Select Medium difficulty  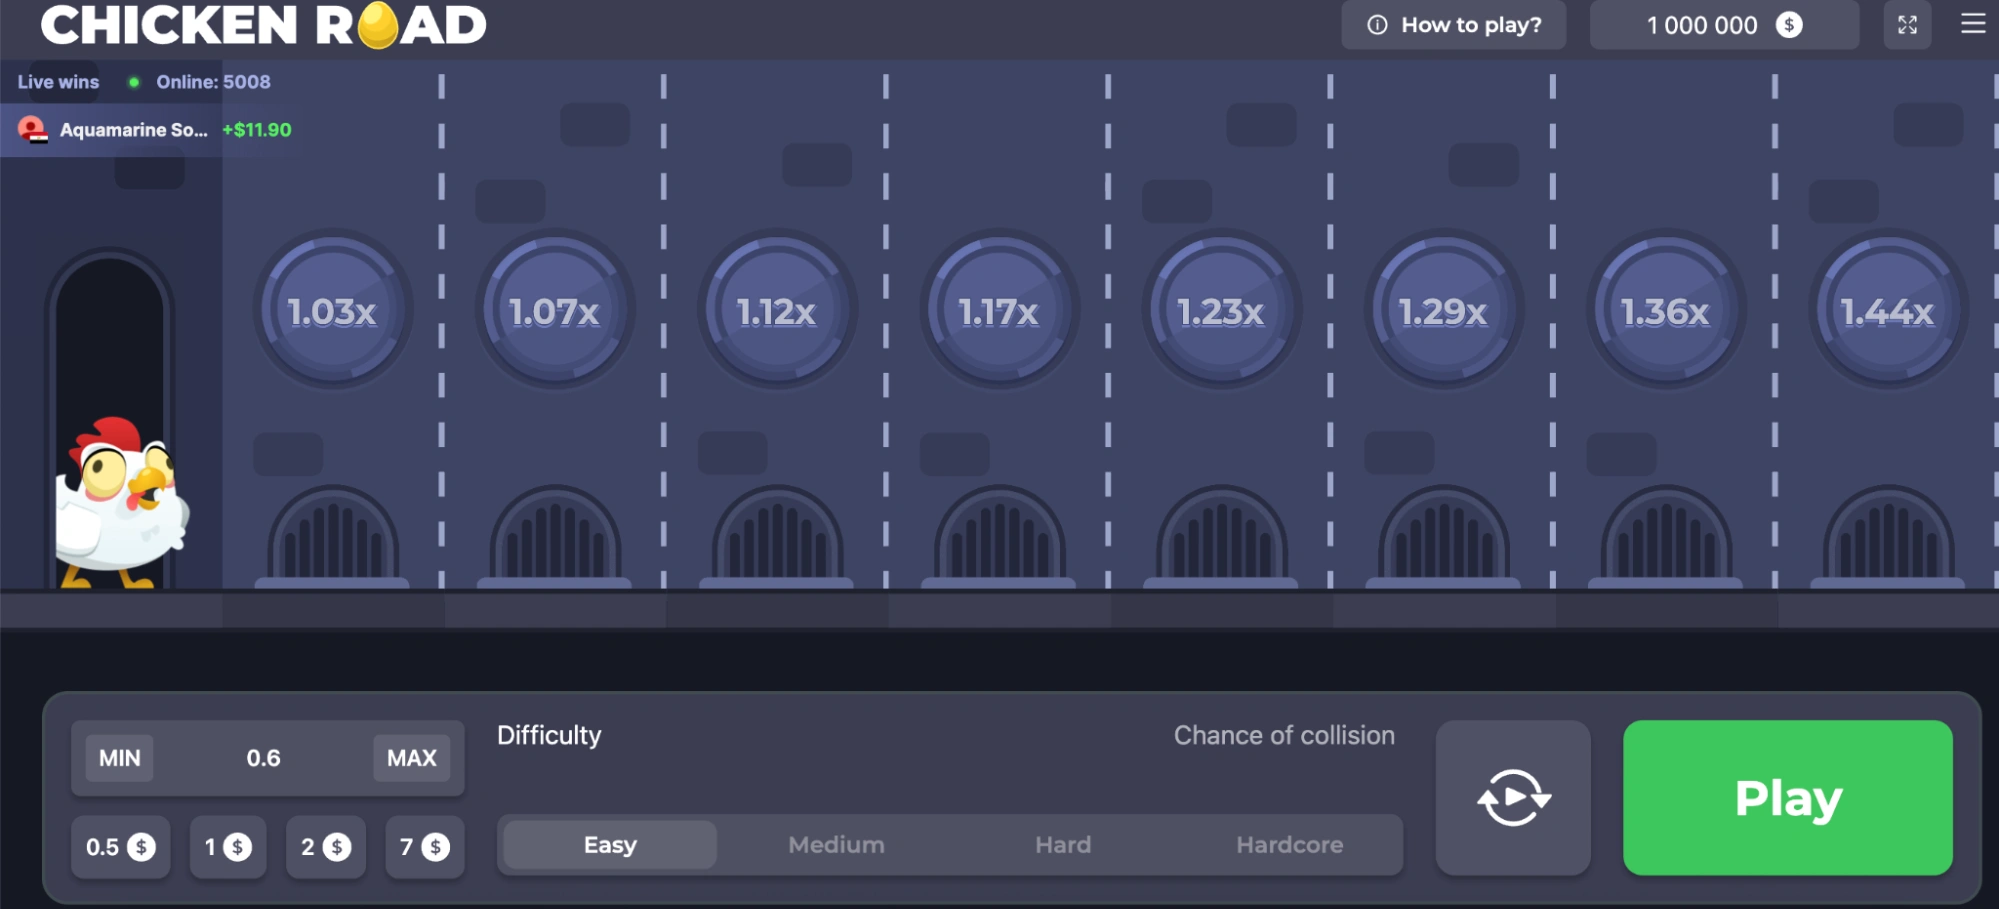(x=836, y=845)
